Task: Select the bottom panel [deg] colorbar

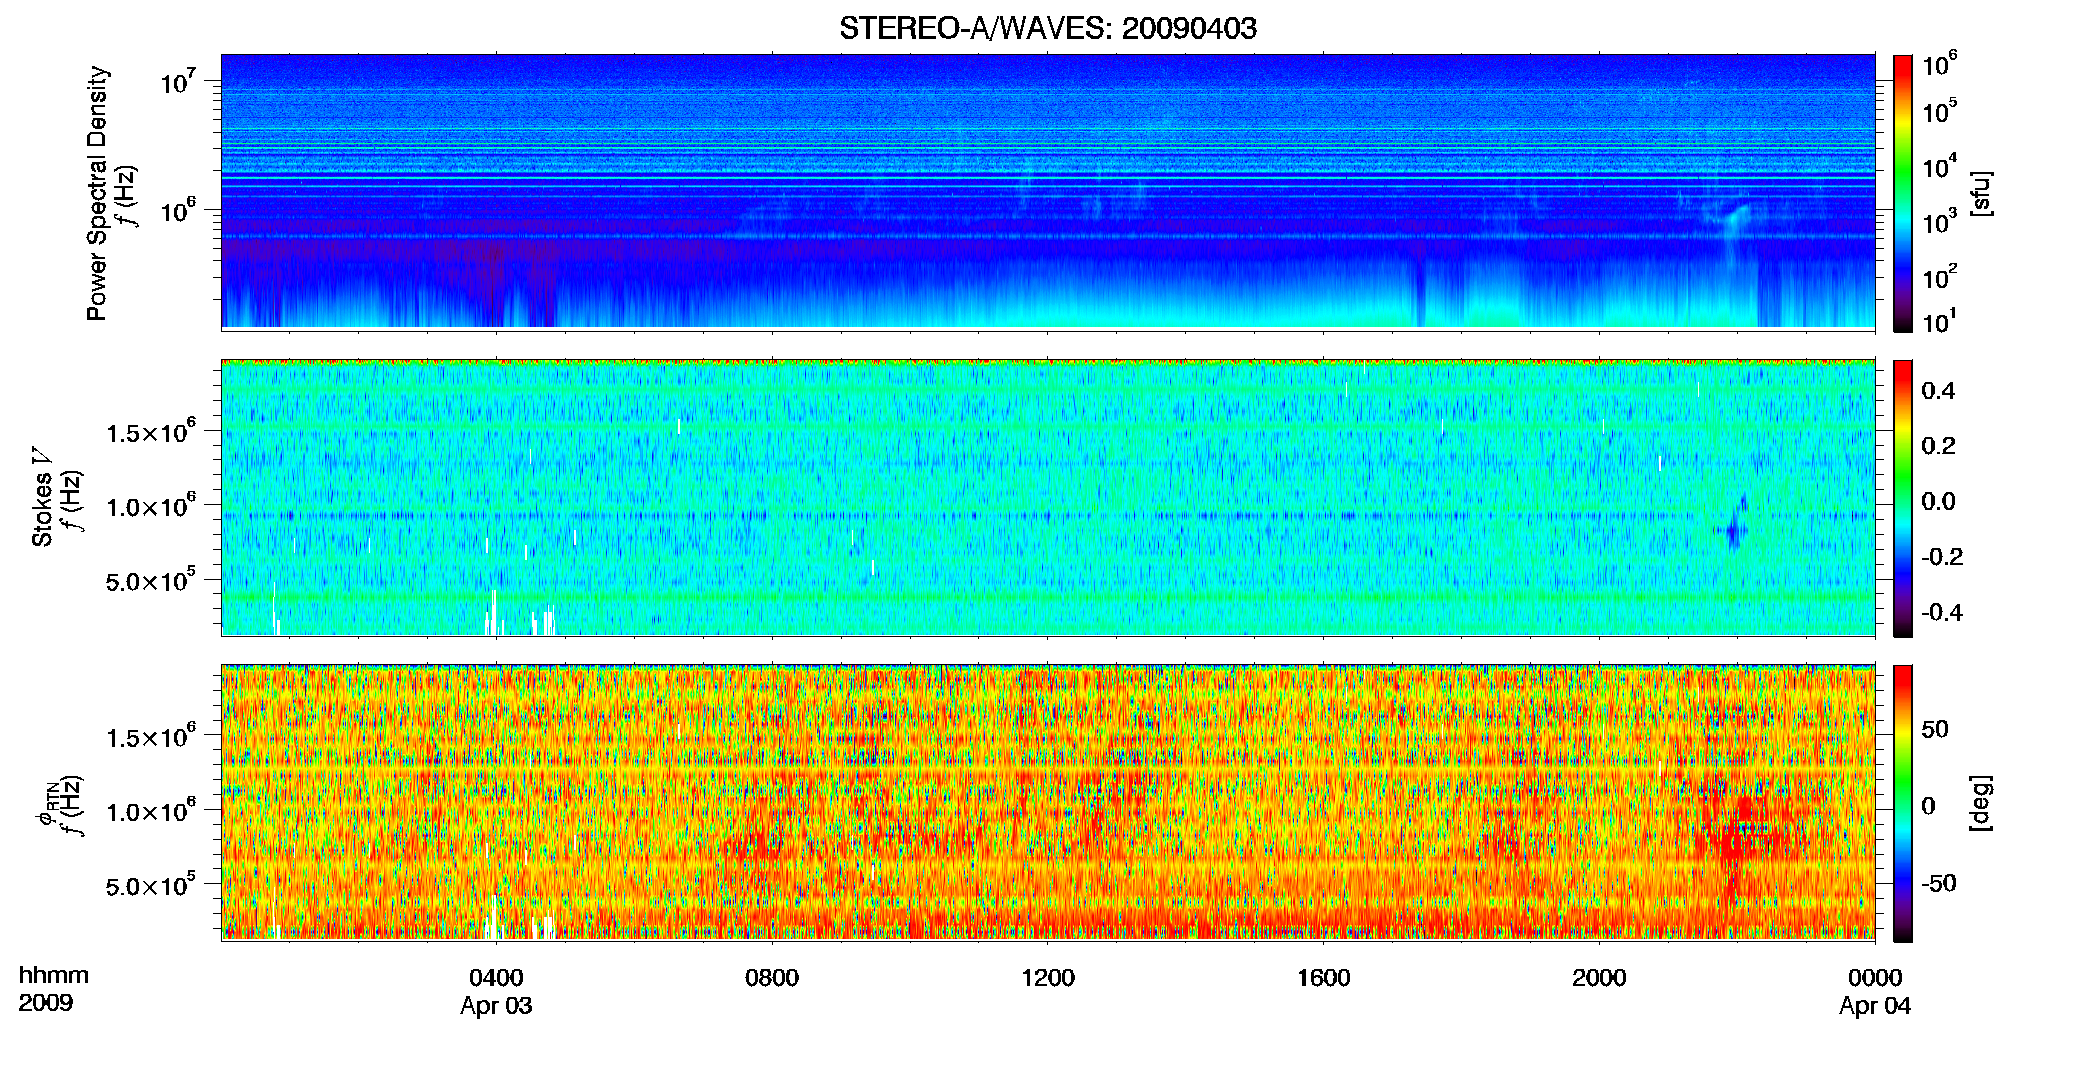Action: pos(1902,803)
